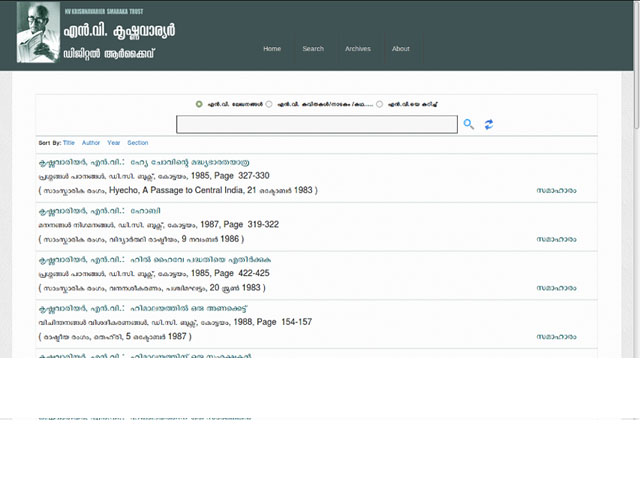Click the 'എൻ.വി. കൃഷ്ണവാര്യർ' site title heading
Image resolution: width=640 pixels, height=480 pixels.
coord(119,31)
